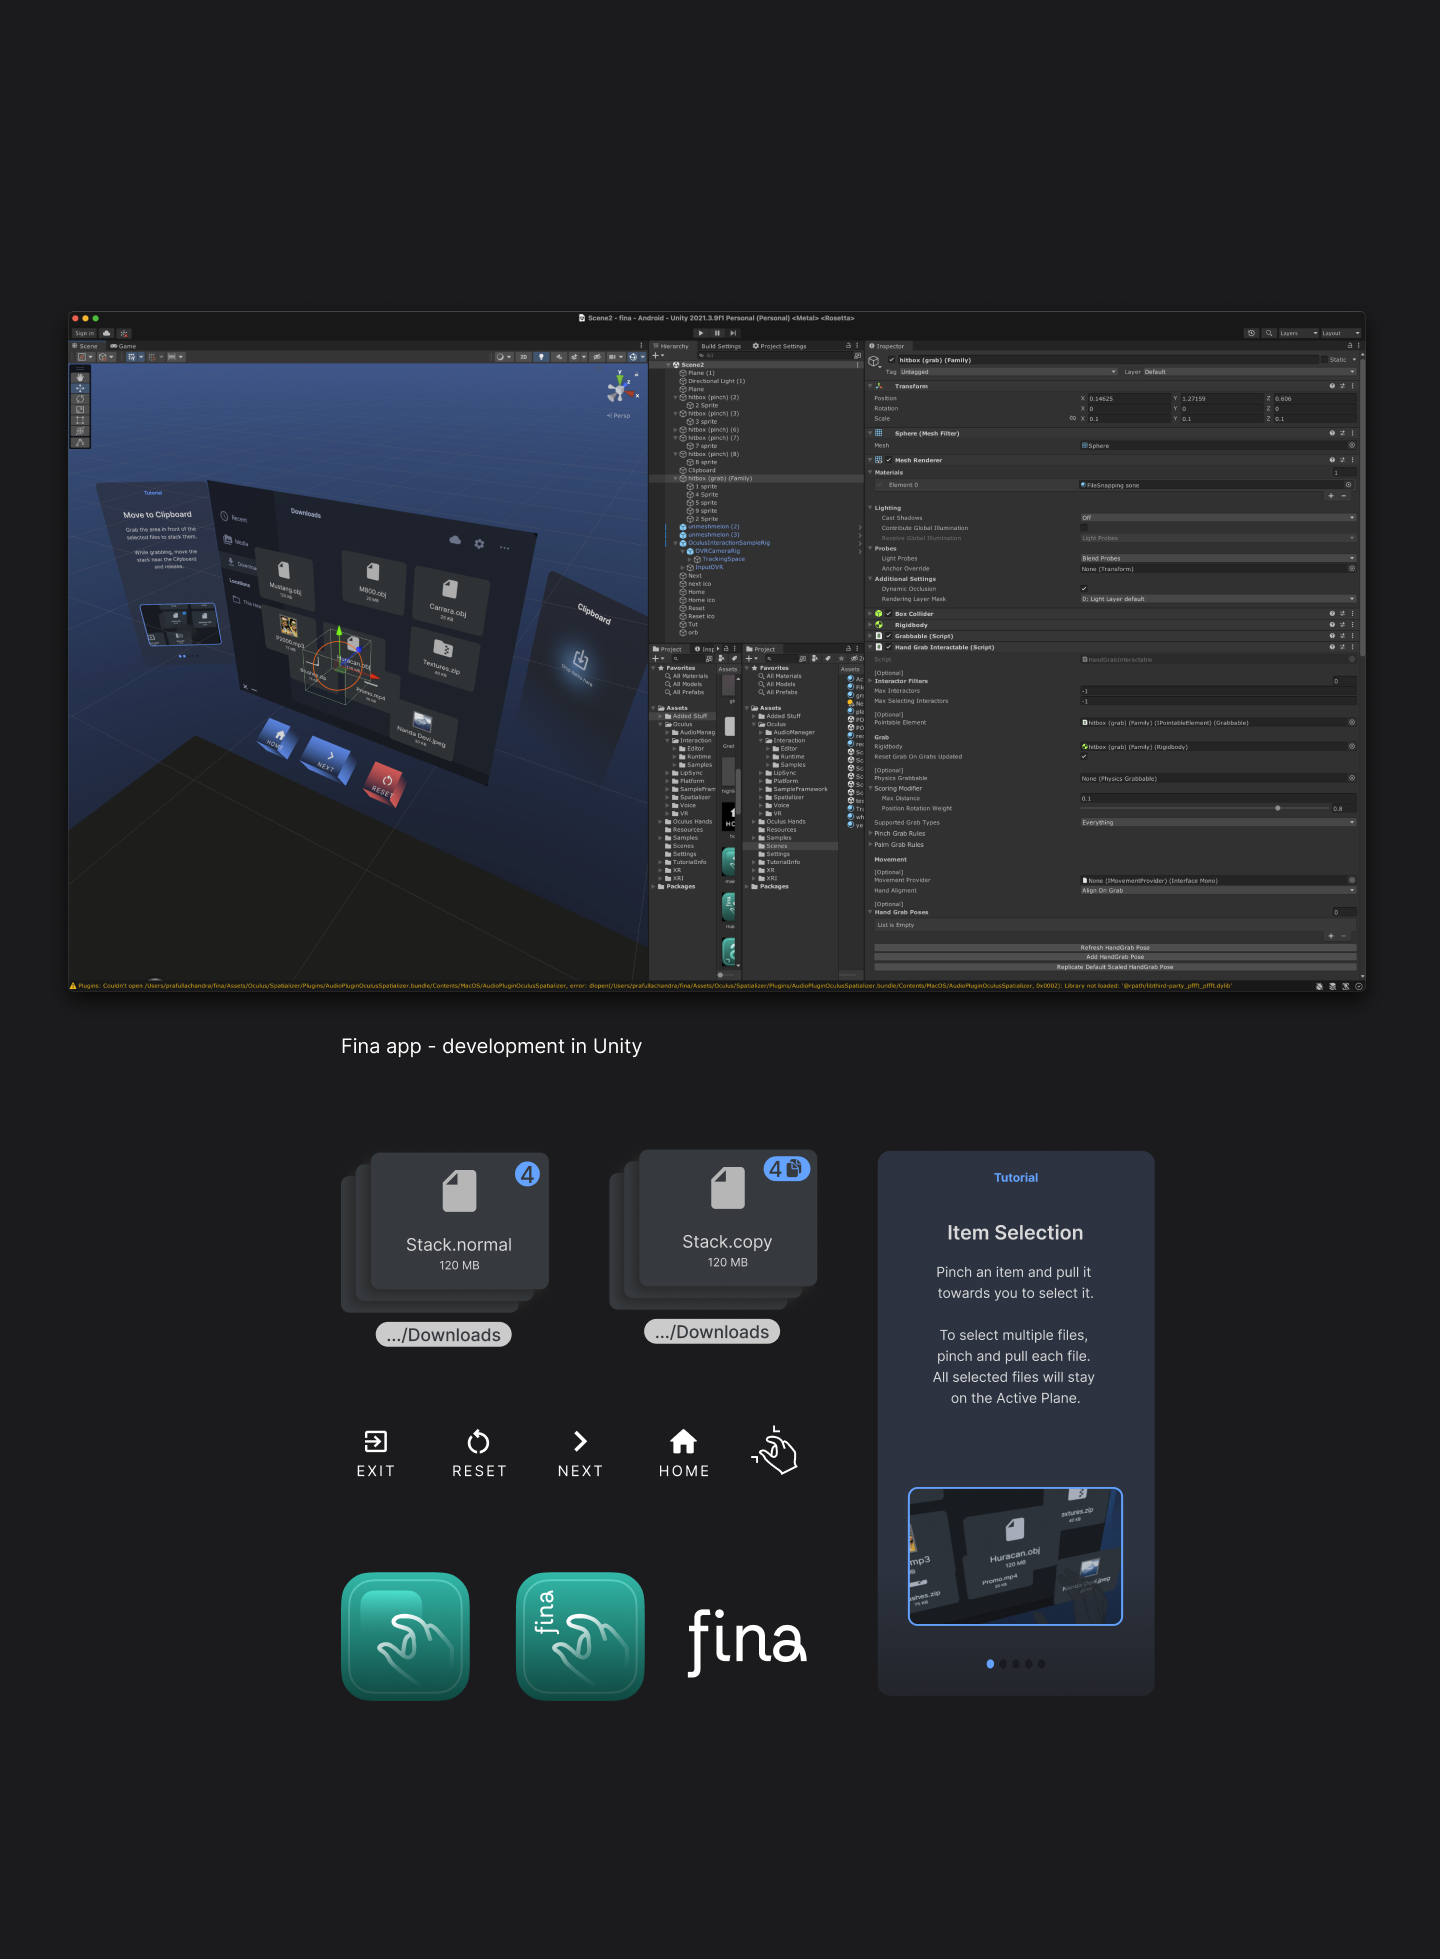Click the Scene orientation gizmo
The height and width of the screenshot is (1959, 1440).
pos(621,389)
